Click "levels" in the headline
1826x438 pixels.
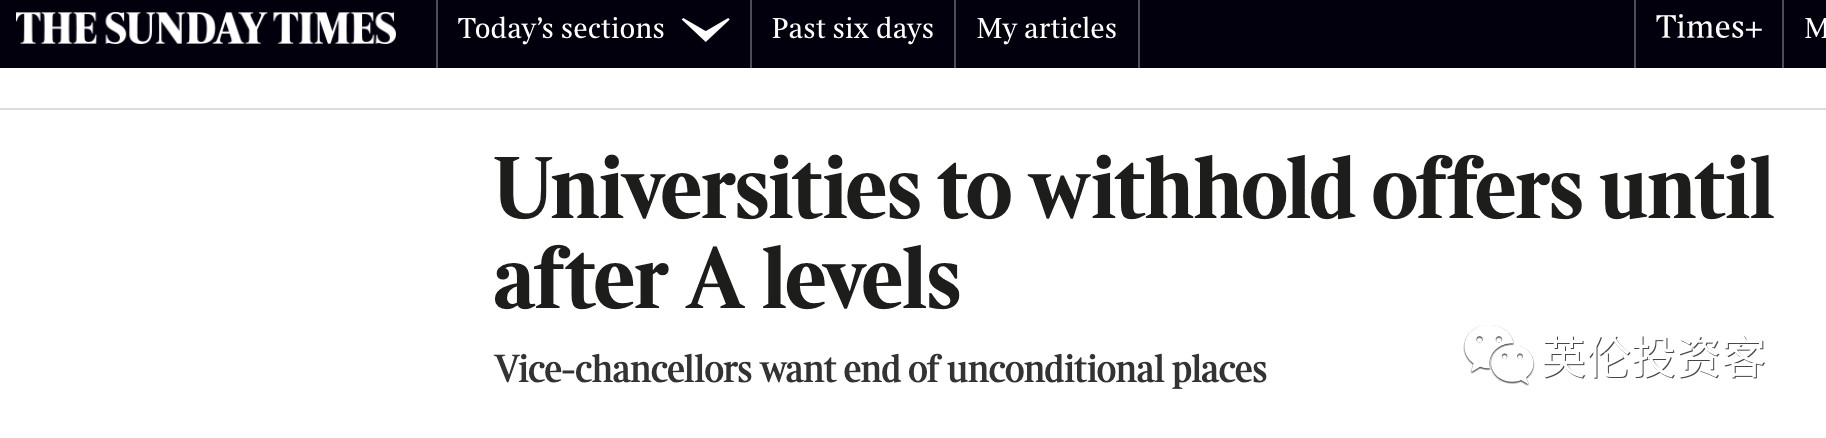[861, 280]
